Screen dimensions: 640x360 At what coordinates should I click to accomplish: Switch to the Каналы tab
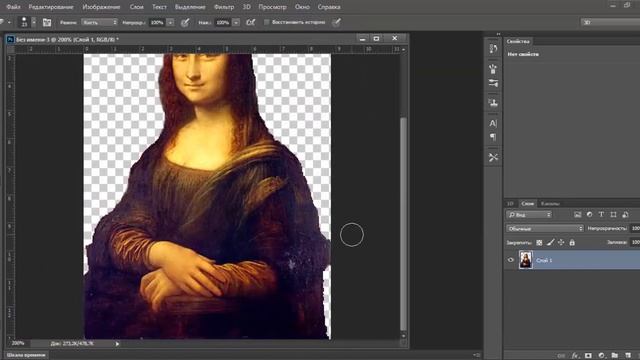[550, 203]
